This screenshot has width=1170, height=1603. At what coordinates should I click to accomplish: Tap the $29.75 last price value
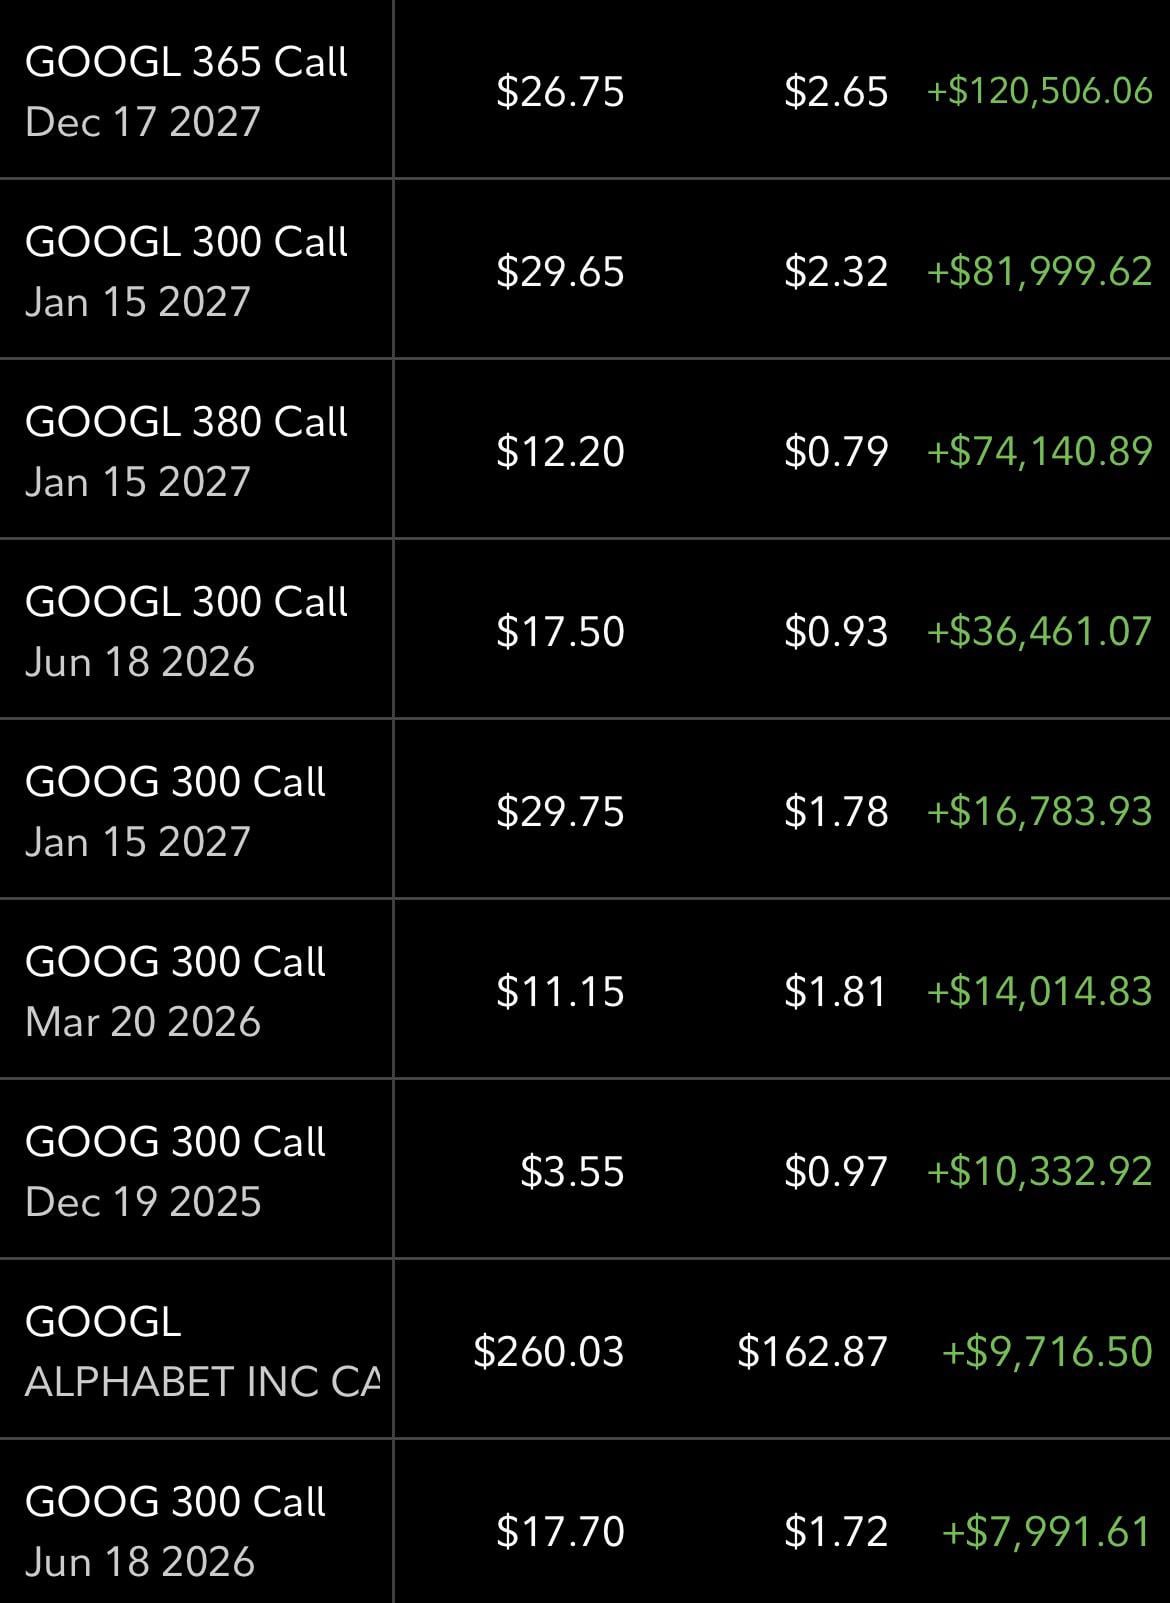pyautogui.click(x=560, y=811)
